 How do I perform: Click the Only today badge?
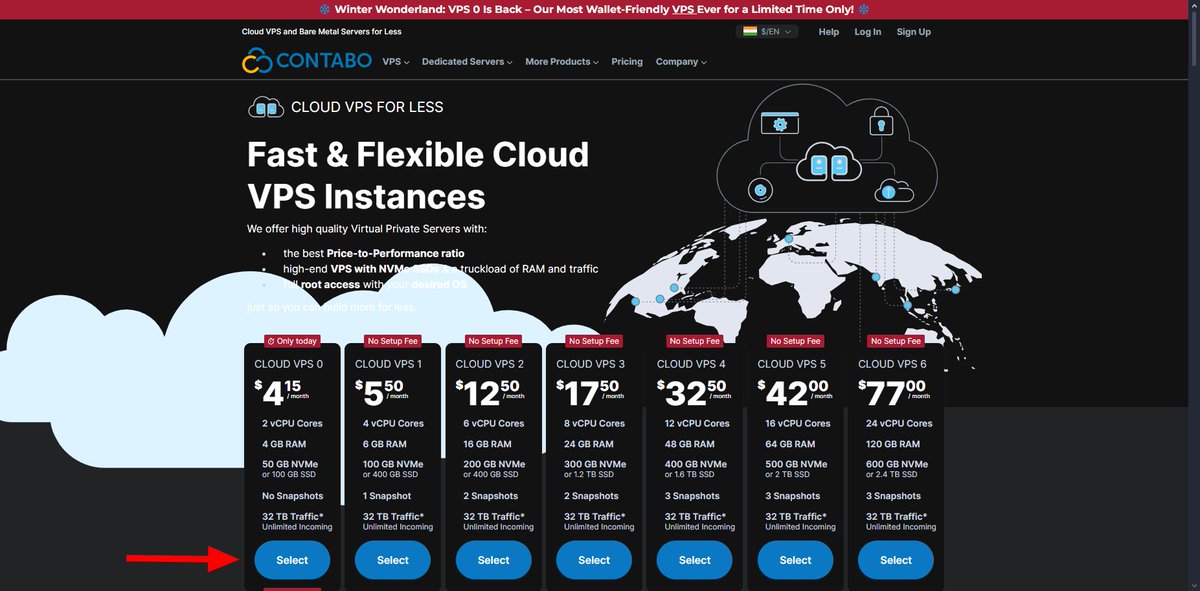292,341
